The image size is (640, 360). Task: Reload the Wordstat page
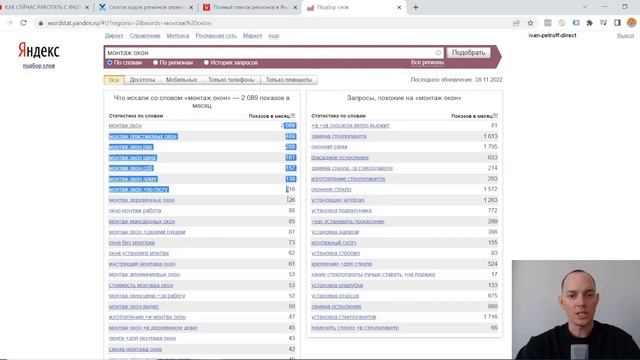click(24, 23)
